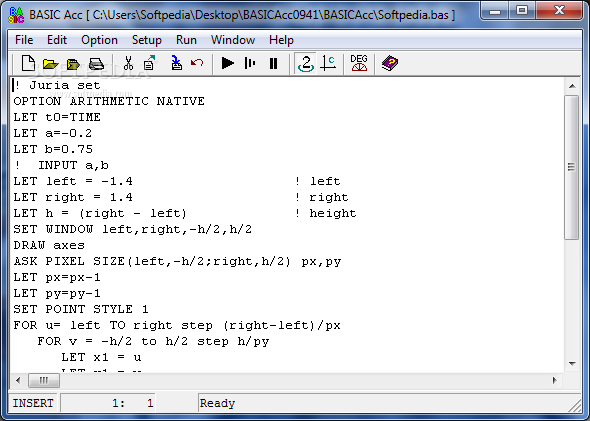This screenshot has height=421, width=590.
Task: Cut selection with scissors icon
Action: click(128, 63)
